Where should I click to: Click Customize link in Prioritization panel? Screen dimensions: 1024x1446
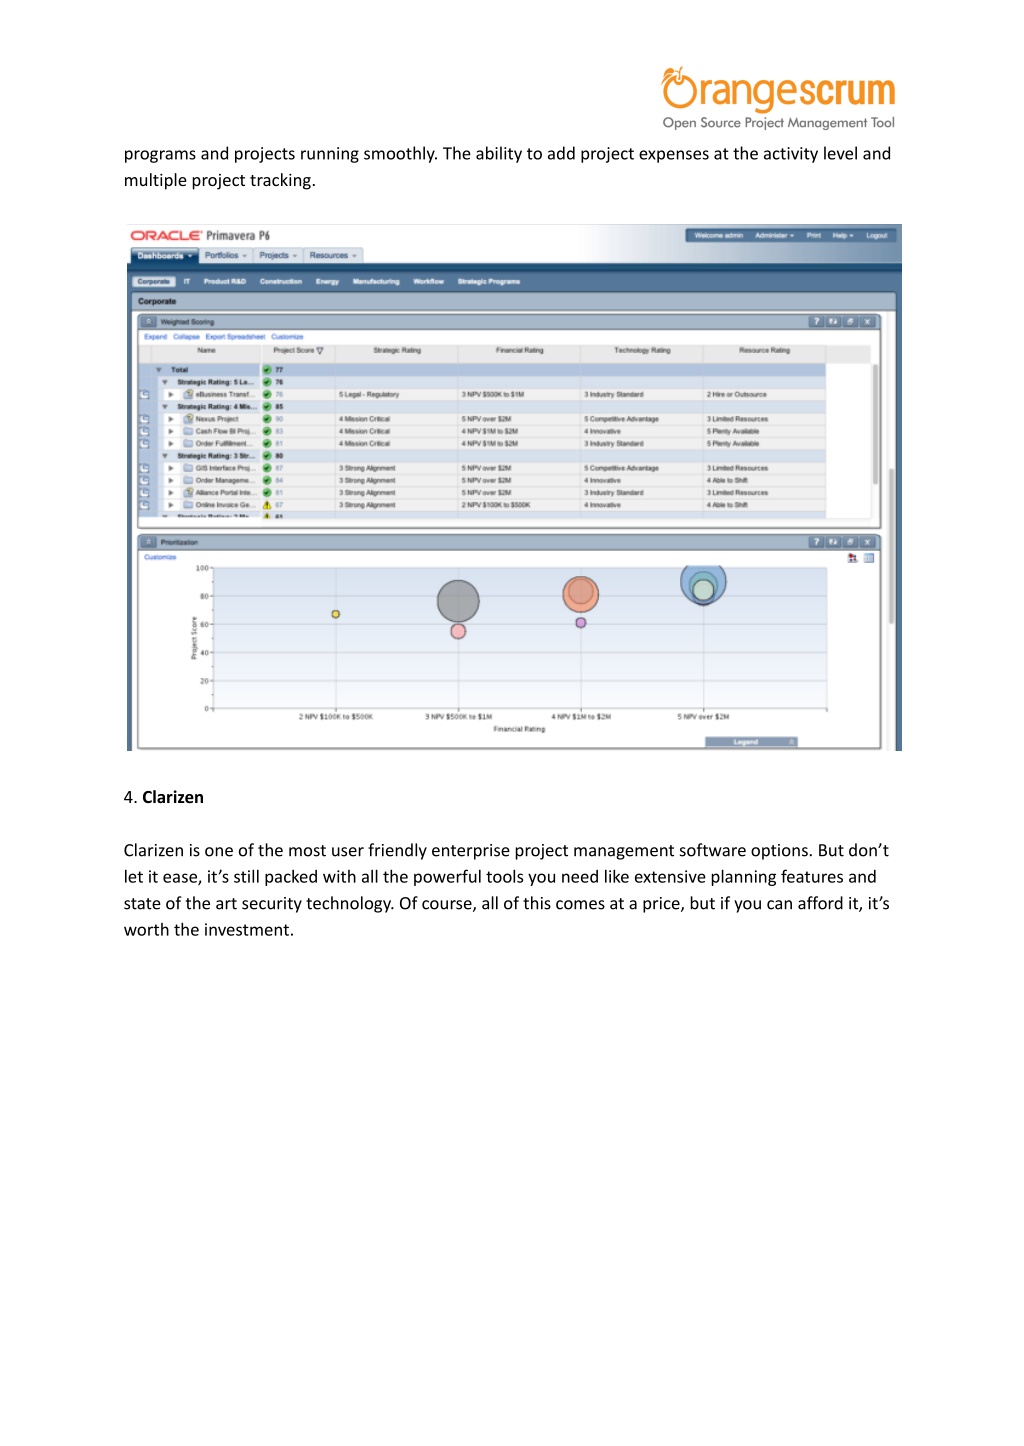(160, 557)
